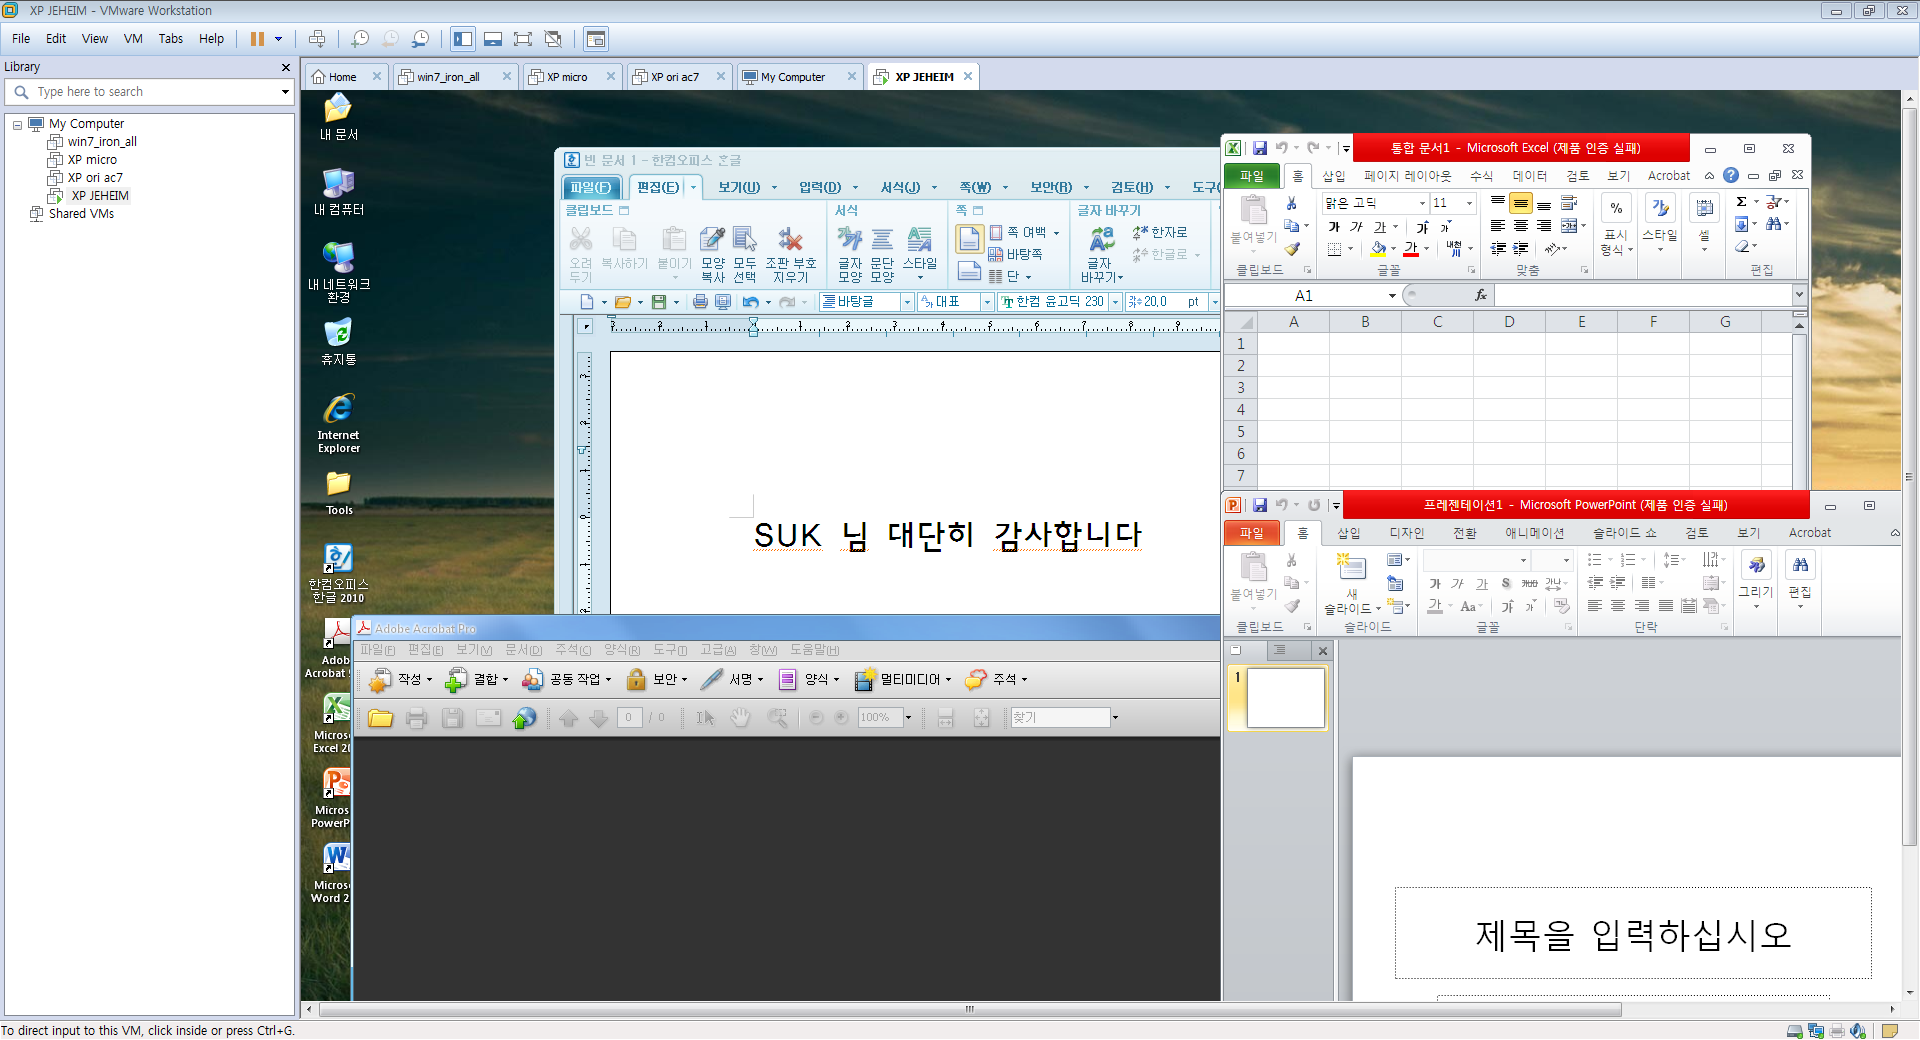Open Excel's font size 11 dropdown
Screen dimensions: 1920x1040
pos(1469,203)
